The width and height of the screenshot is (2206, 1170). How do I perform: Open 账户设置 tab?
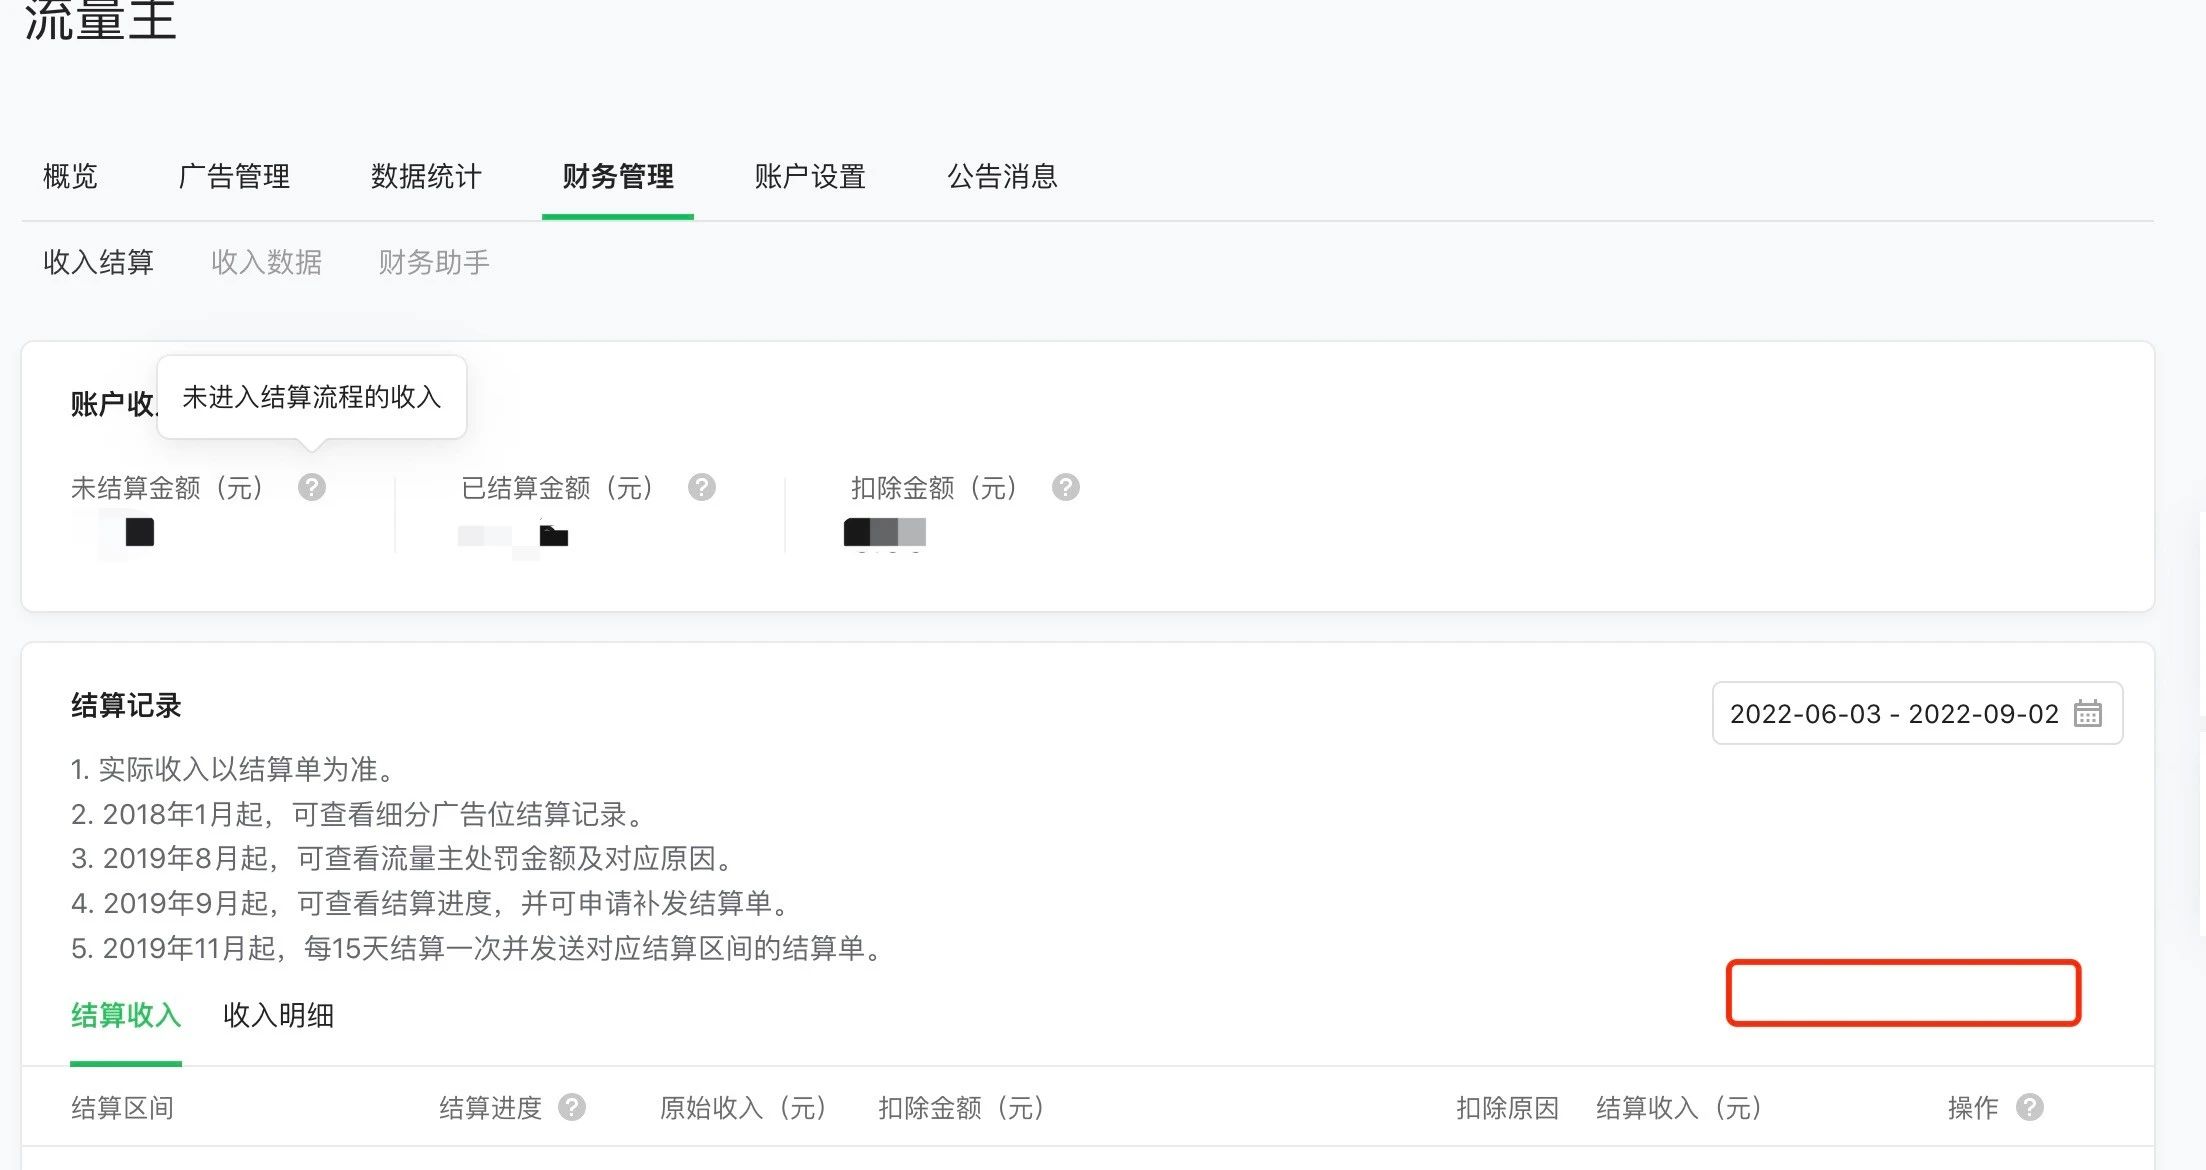[x=810, y=177]
